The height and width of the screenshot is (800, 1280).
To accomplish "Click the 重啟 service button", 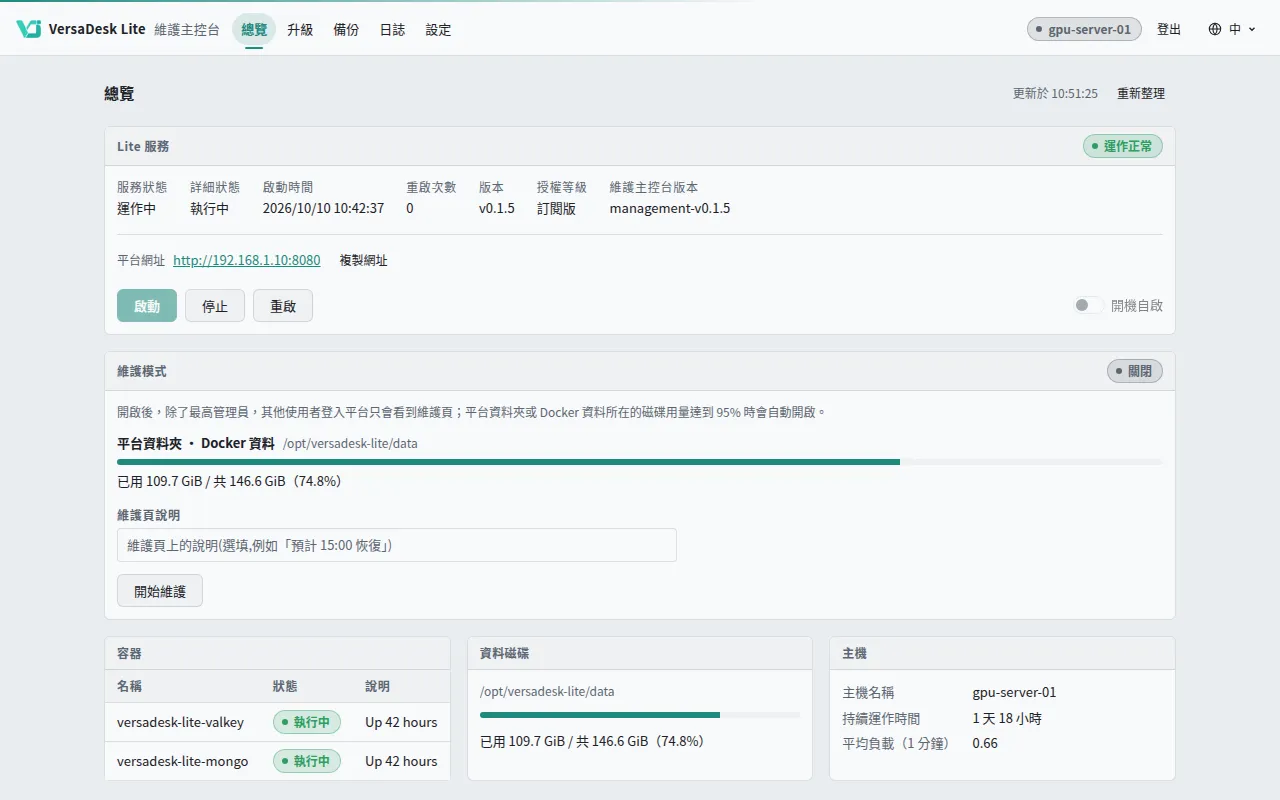I will click(283, 306).
